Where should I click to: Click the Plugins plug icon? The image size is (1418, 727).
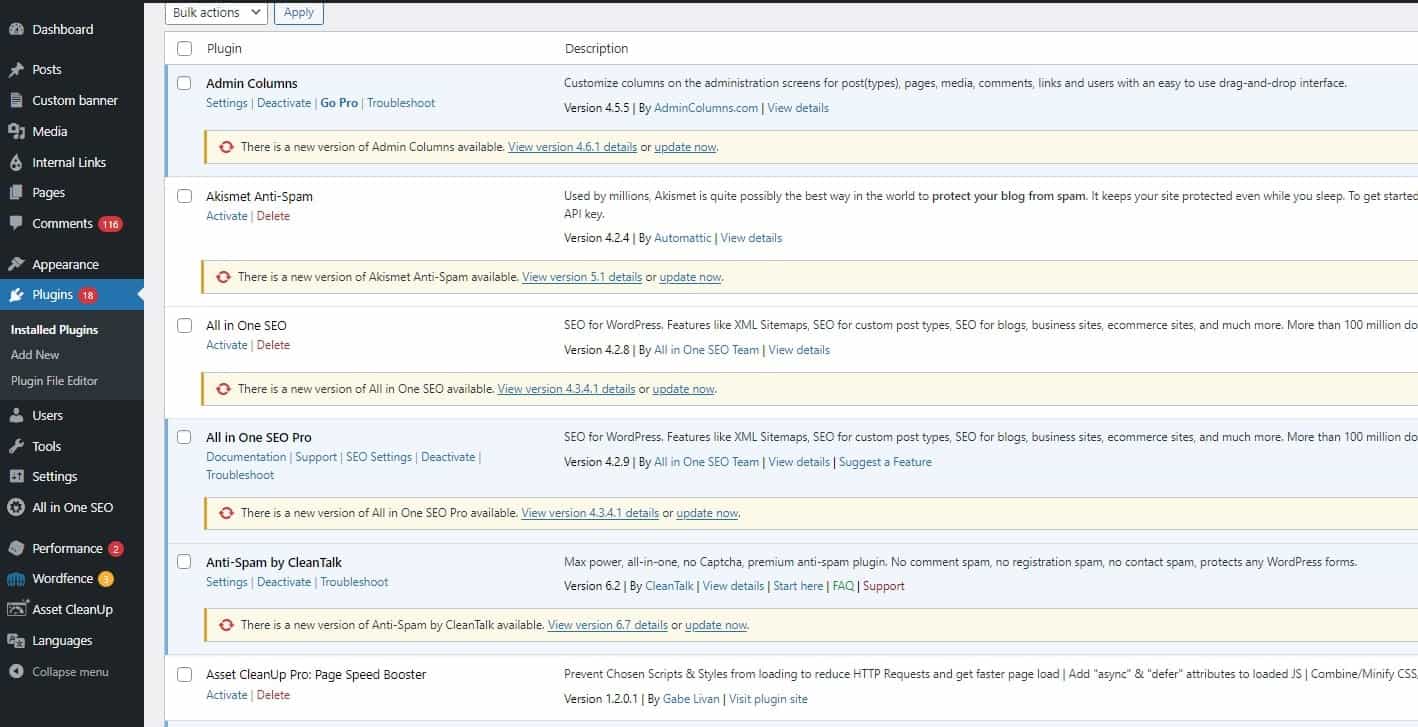click(16, 295)
